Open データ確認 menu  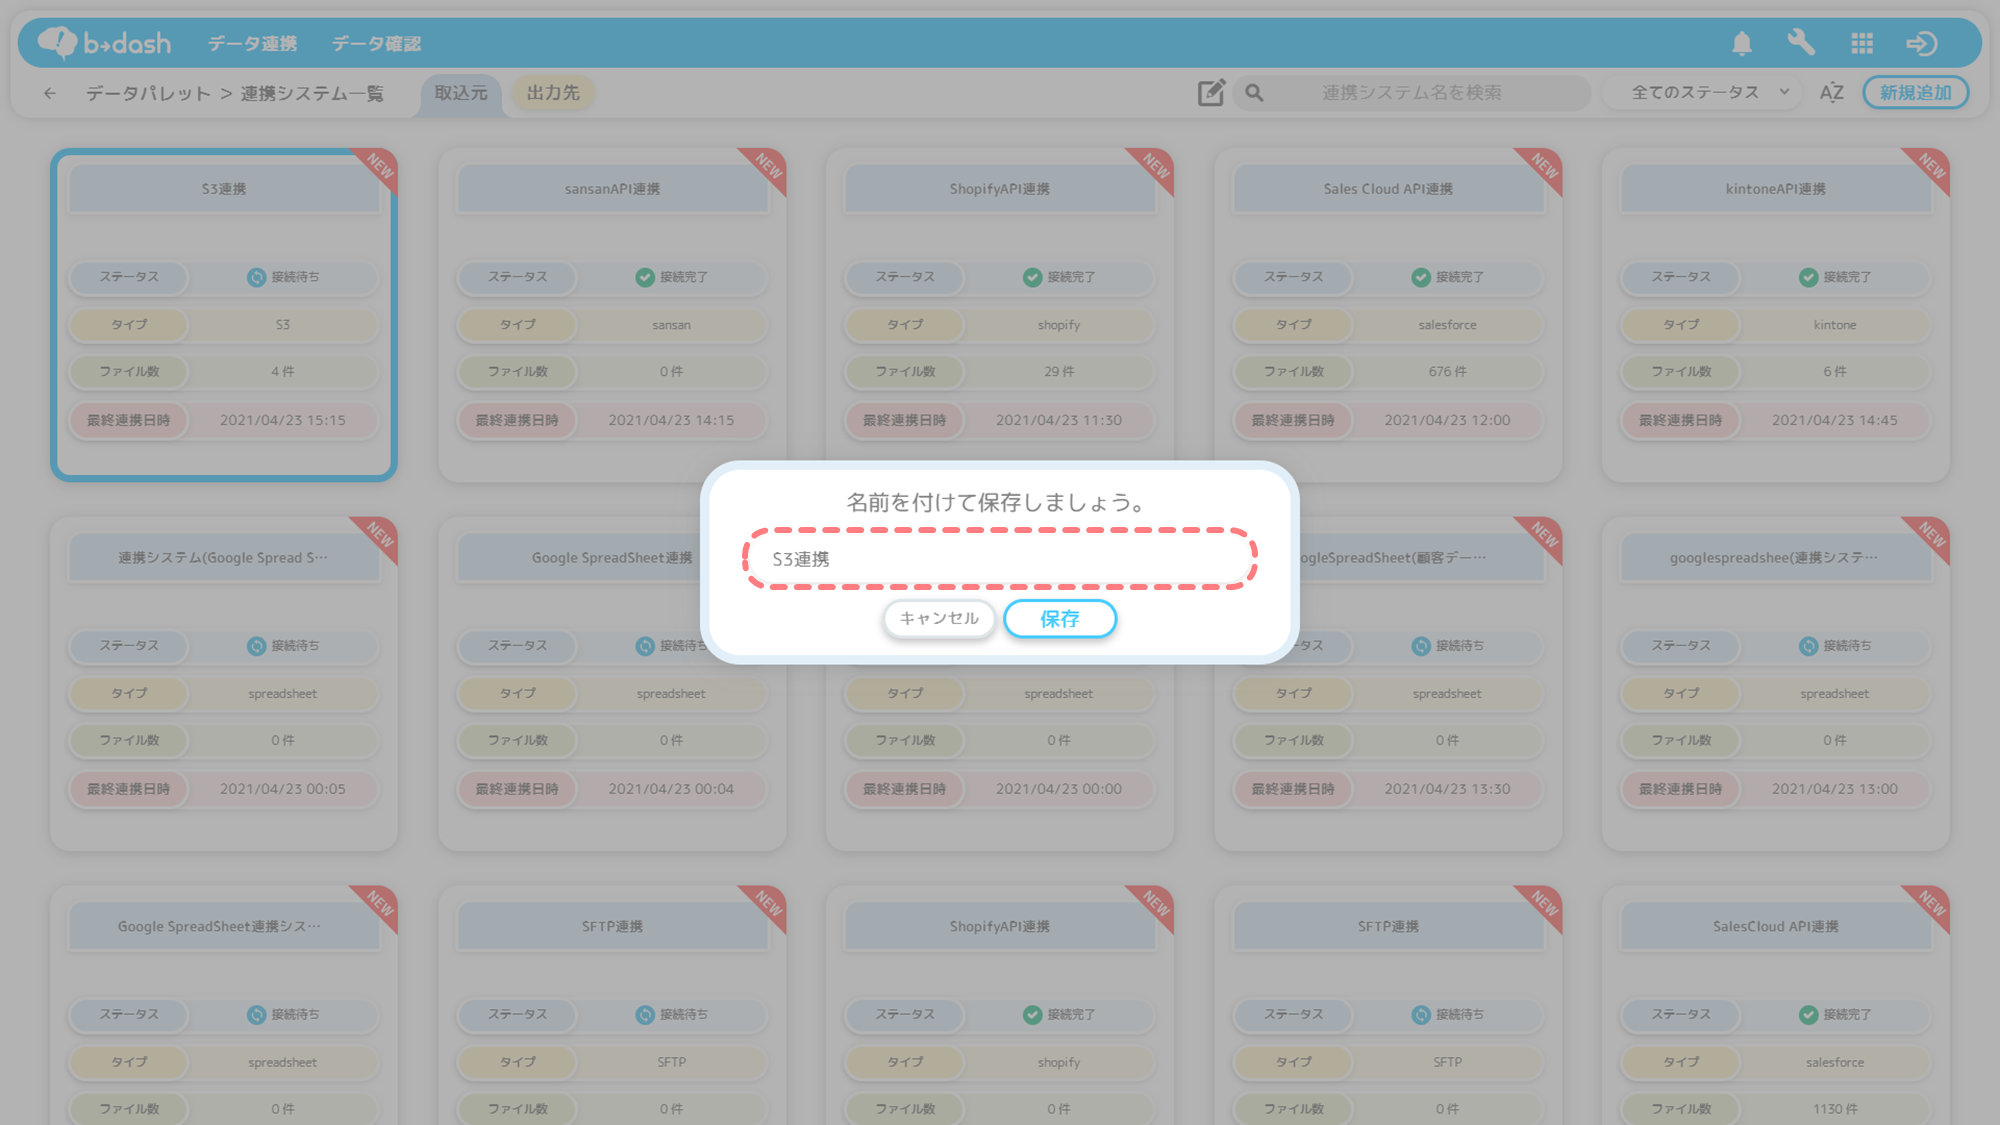click(x=376, y=43)
